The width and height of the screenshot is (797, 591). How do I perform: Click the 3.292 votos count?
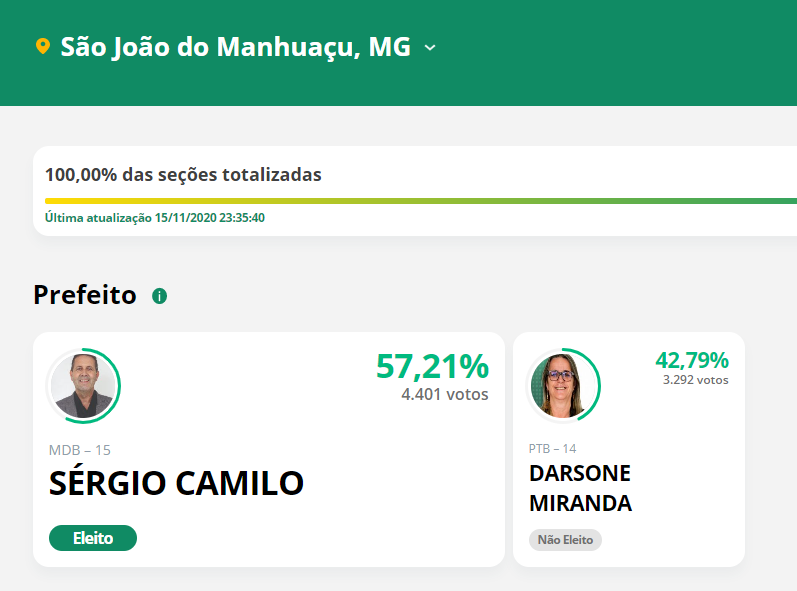click(695, 380)
